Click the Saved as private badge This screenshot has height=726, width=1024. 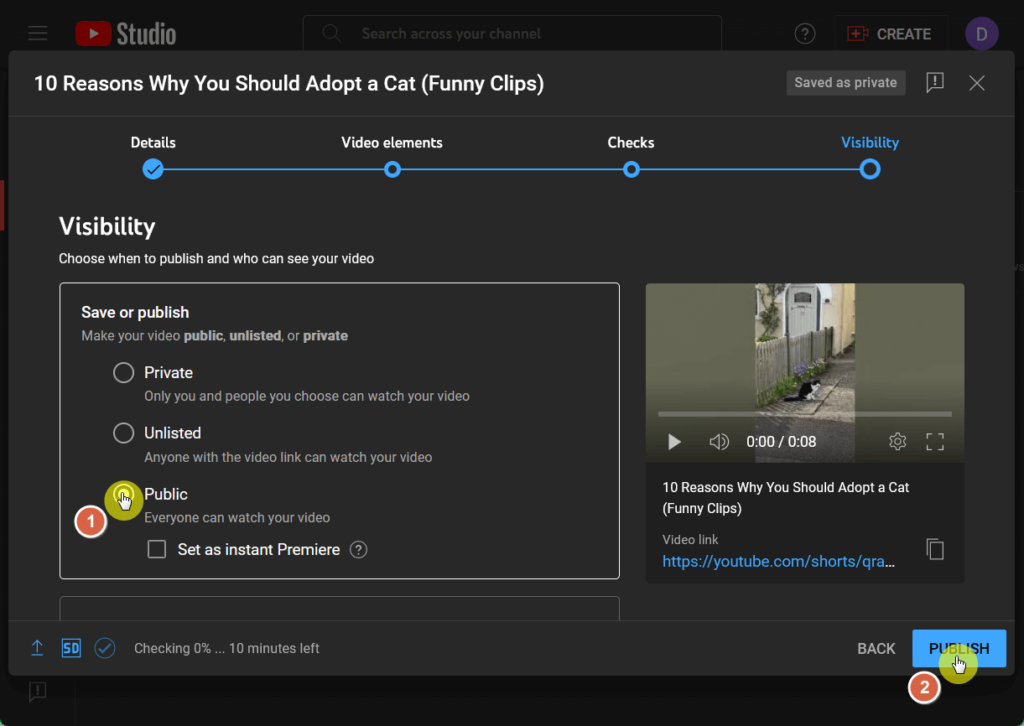click(845, 83)
